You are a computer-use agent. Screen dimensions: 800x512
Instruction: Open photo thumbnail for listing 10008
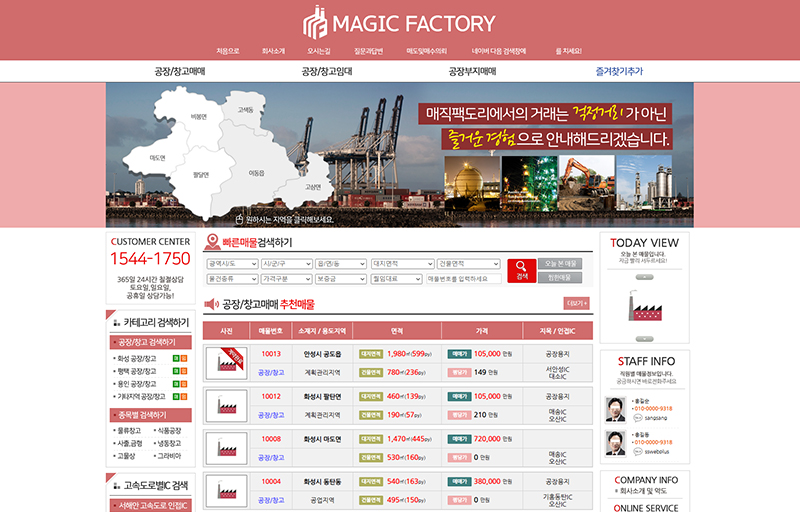coord(227,448)
